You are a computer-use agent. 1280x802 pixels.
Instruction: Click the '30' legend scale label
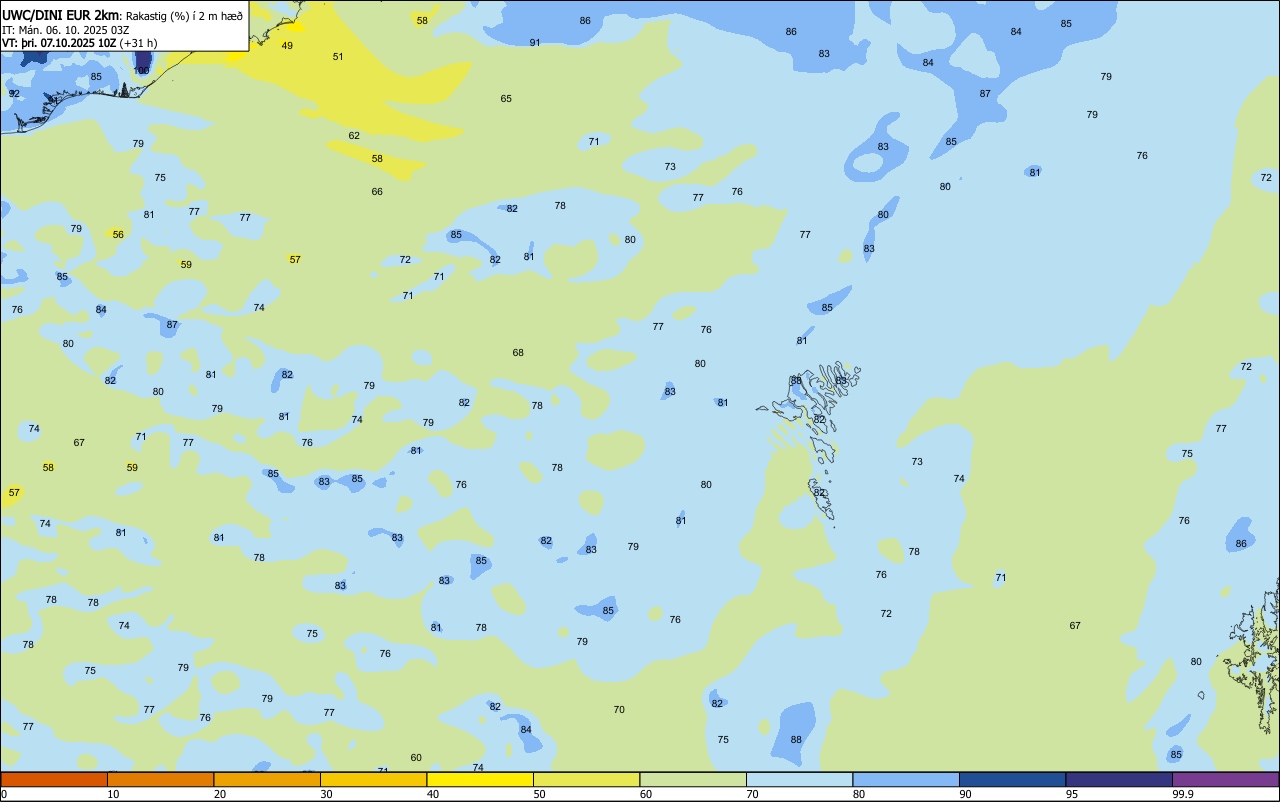coord(326,794)
